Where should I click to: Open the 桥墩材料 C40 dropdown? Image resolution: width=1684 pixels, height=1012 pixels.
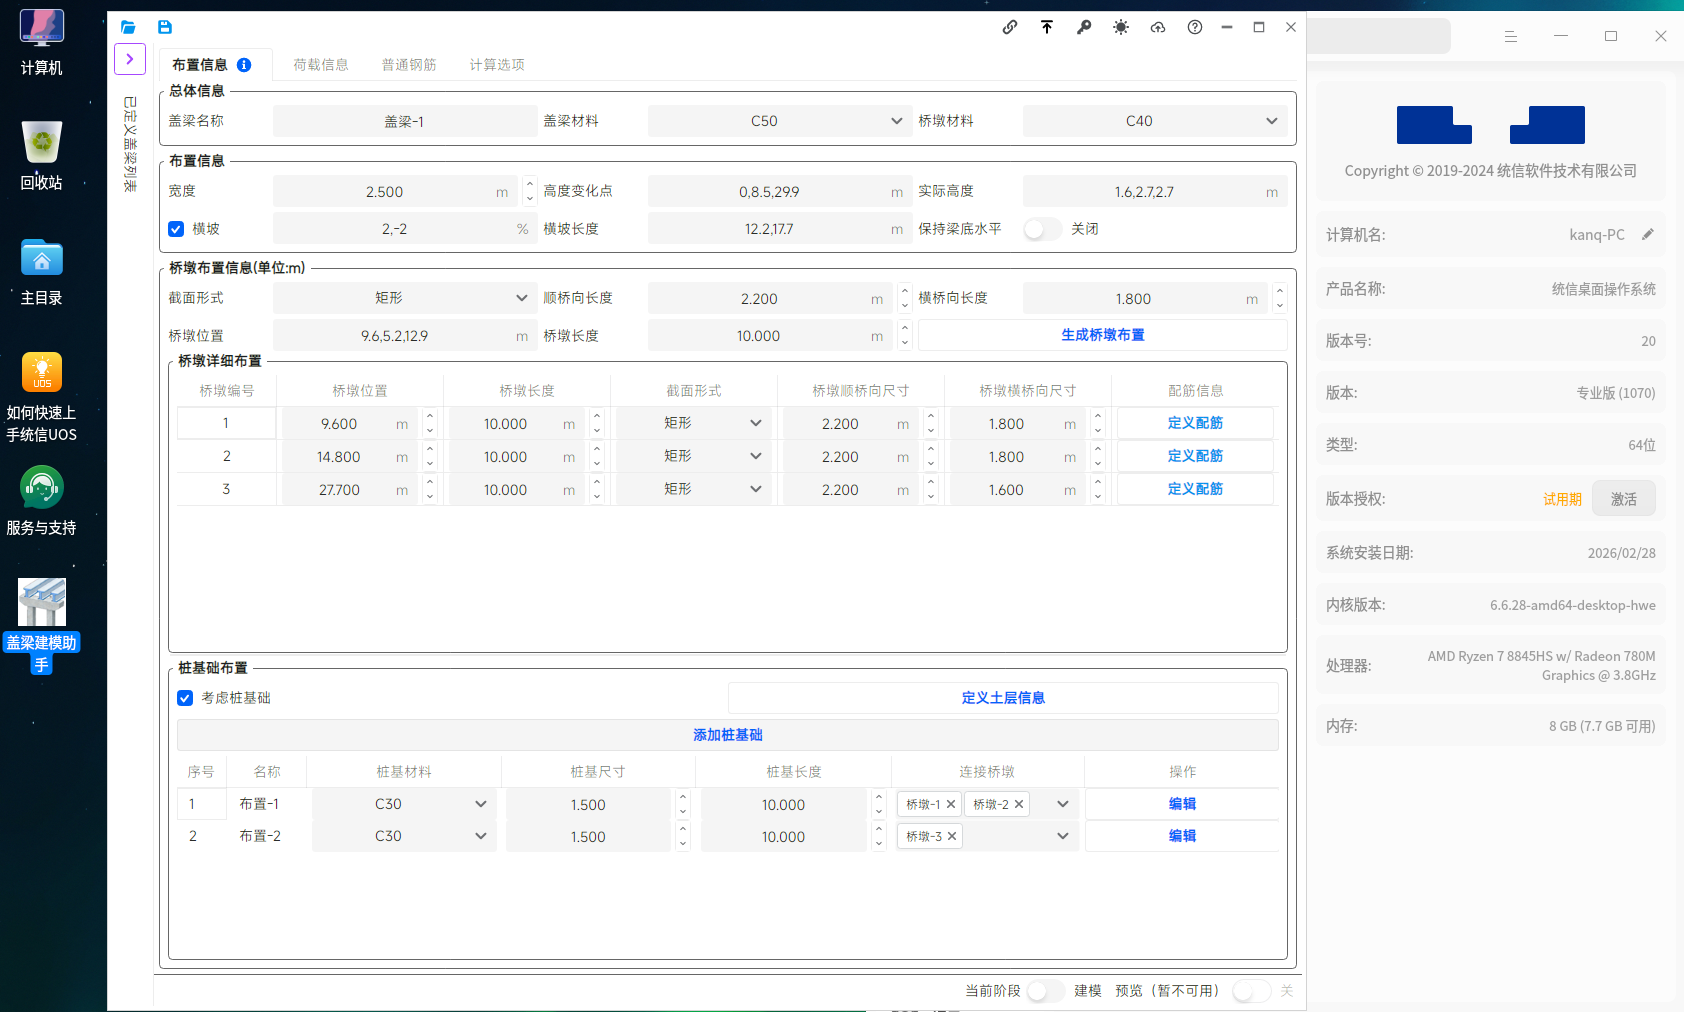point(1154,121)
